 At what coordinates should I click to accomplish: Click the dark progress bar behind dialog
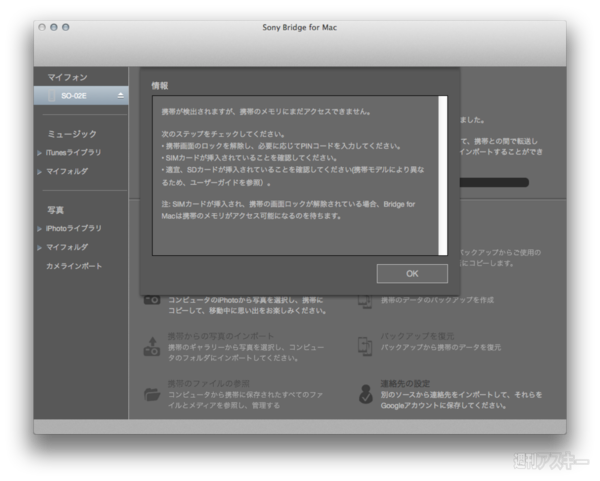(x=494, y=183)
